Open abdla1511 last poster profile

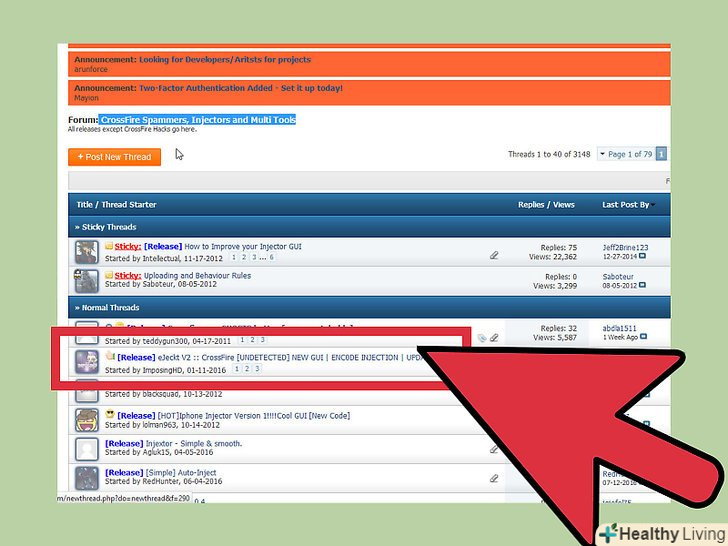point(619,328)
